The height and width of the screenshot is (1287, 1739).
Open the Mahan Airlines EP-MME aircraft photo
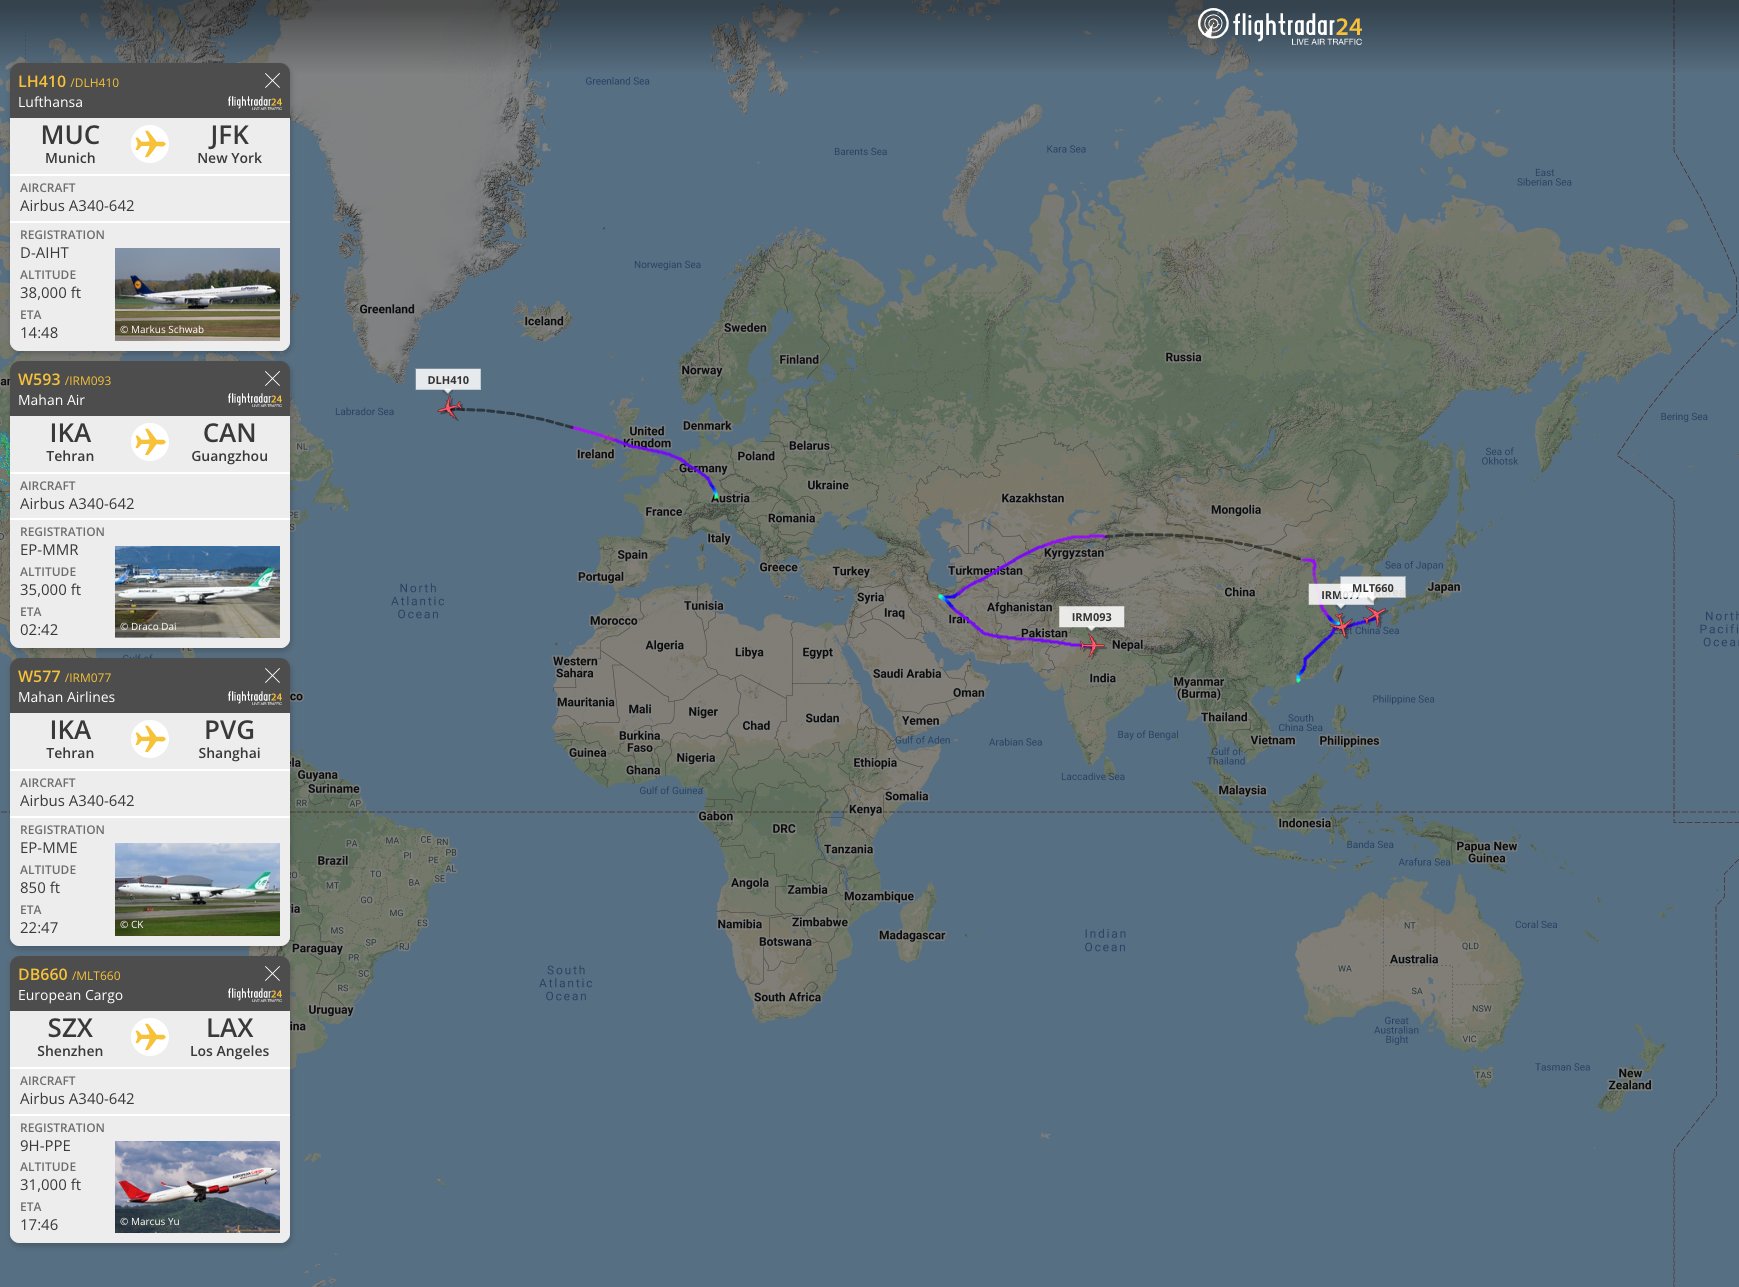pyautogui.click(x=197, y=889)
